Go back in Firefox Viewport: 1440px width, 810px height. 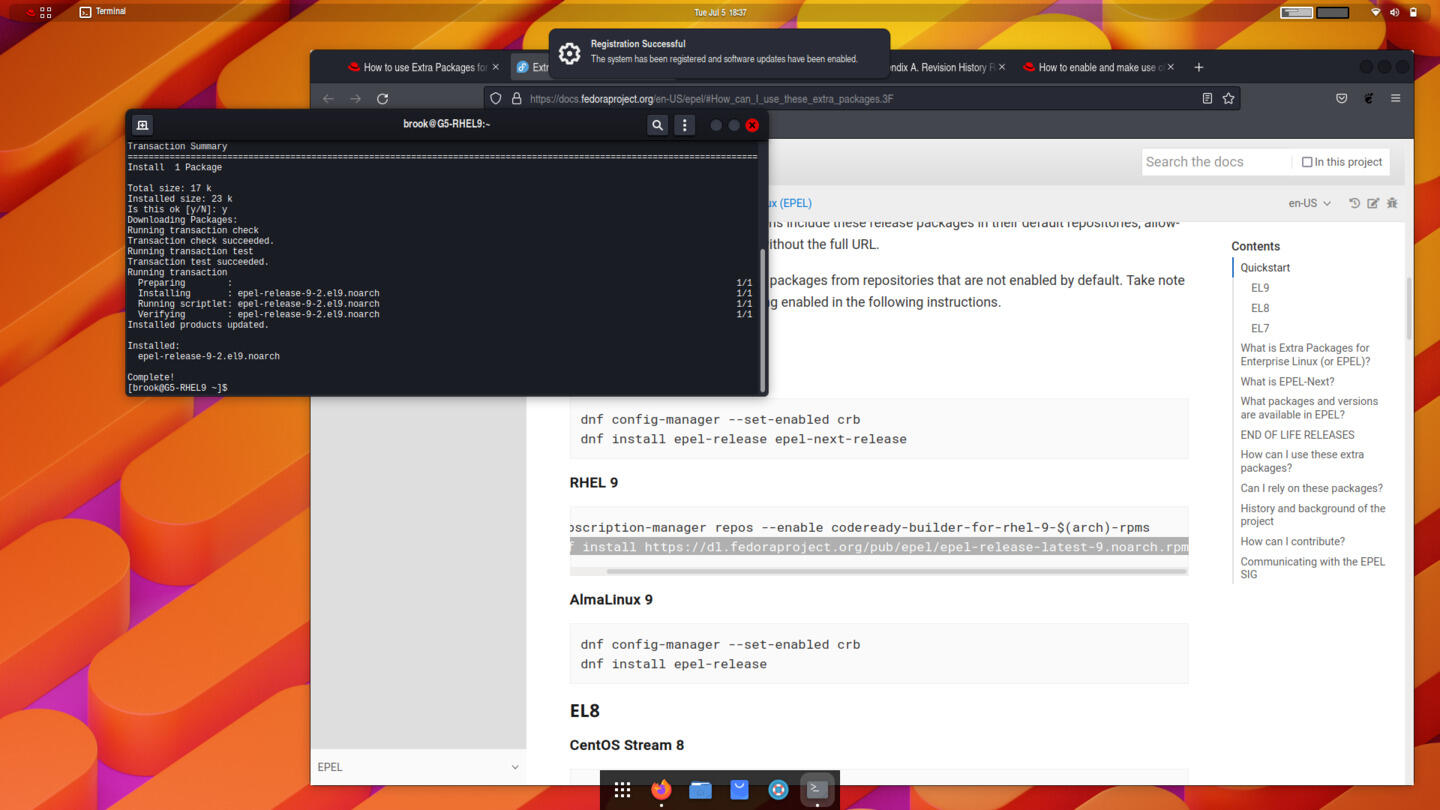[328, 99]
